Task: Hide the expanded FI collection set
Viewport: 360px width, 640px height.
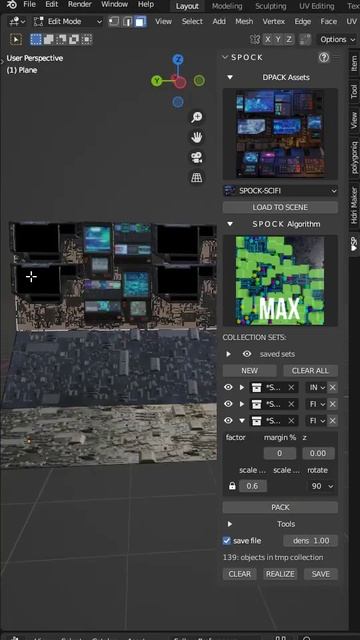Action: (x=228, y=421)
